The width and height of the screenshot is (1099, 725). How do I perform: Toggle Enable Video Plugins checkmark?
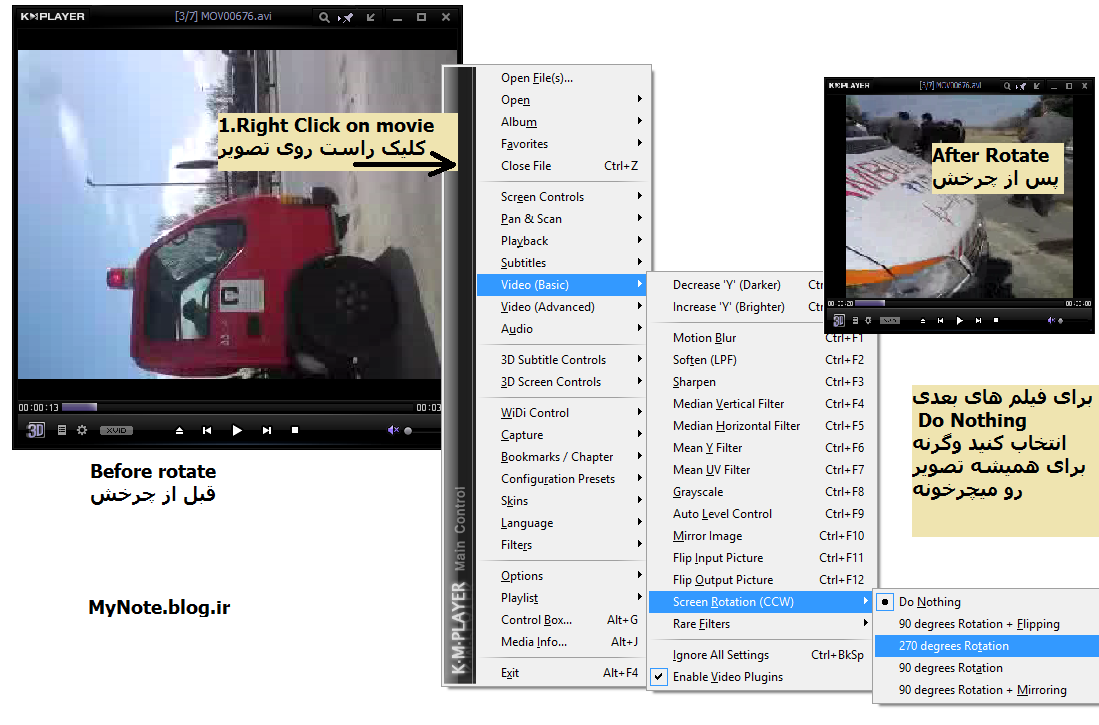pos(727,677)
